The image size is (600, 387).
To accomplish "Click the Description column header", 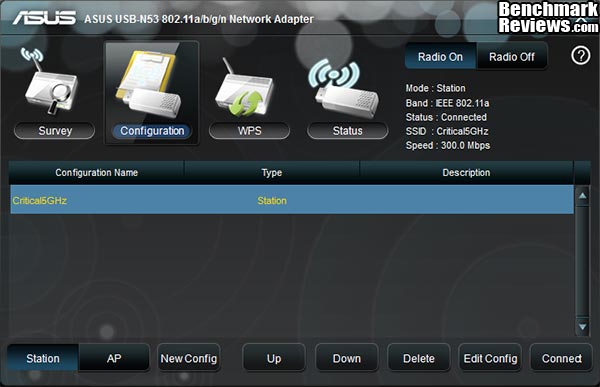I will click(x=466, y=173).
